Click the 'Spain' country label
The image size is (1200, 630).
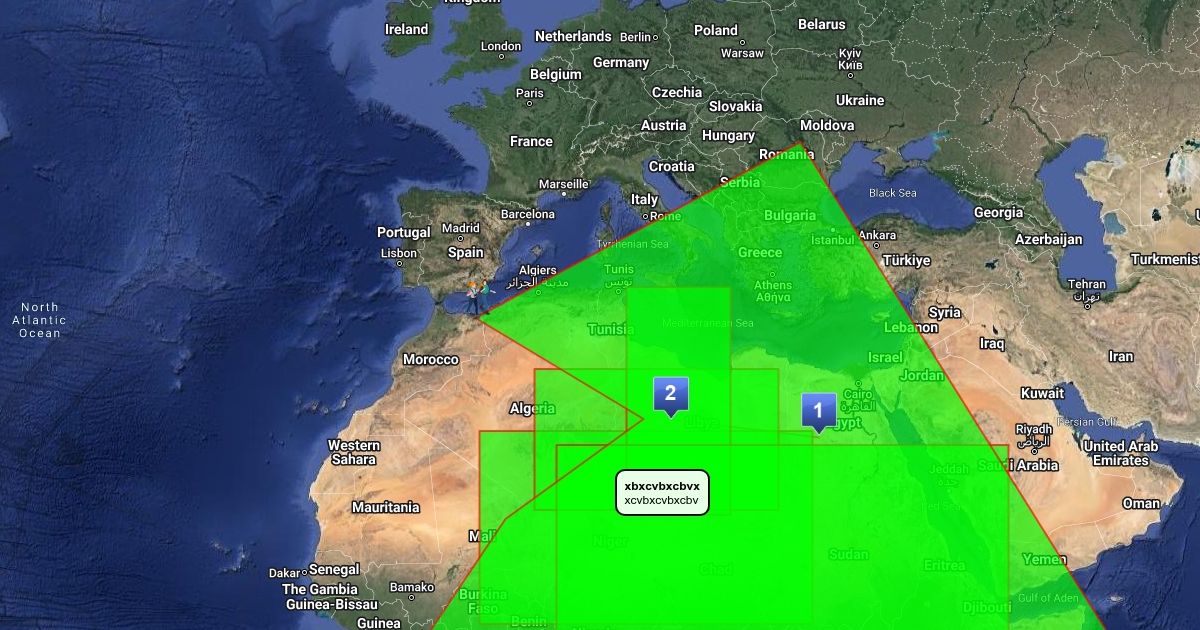466,252
